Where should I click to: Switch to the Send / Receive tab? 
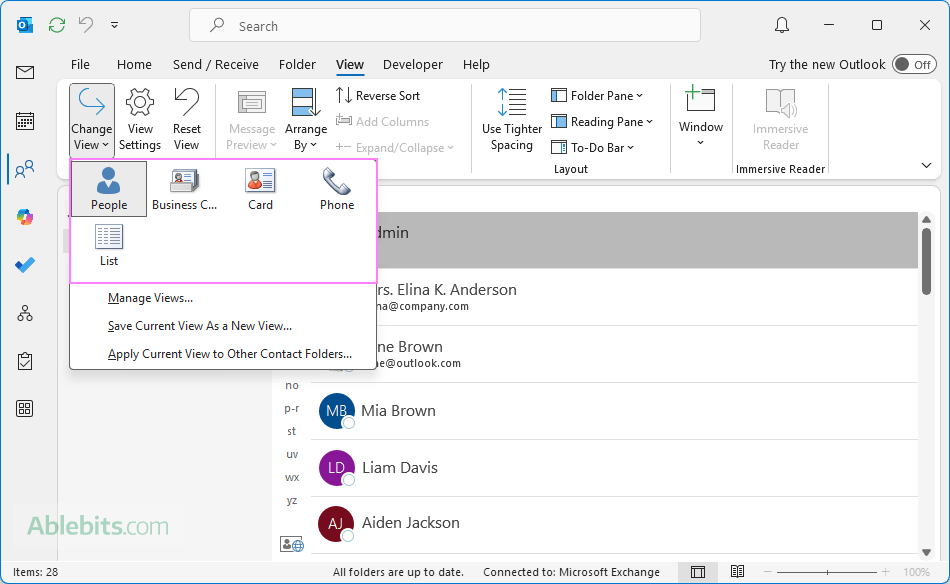pyautogui.click(x=216, y=64)
